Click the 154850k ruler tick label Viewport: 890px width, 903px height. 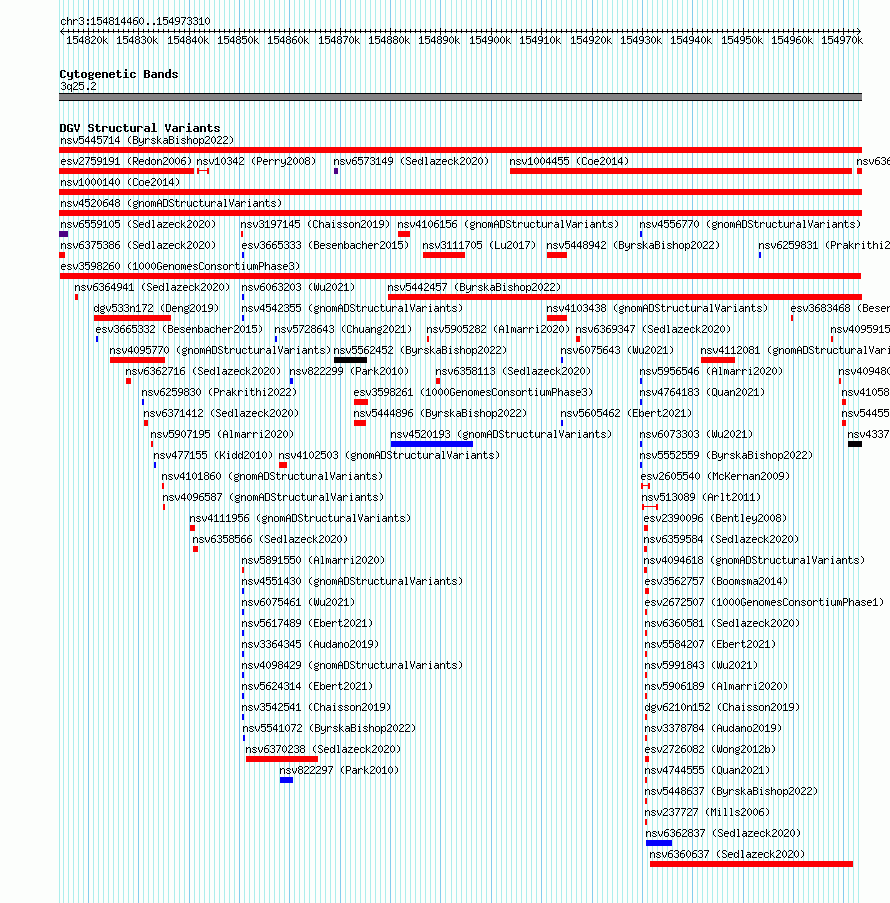[238, 40]
